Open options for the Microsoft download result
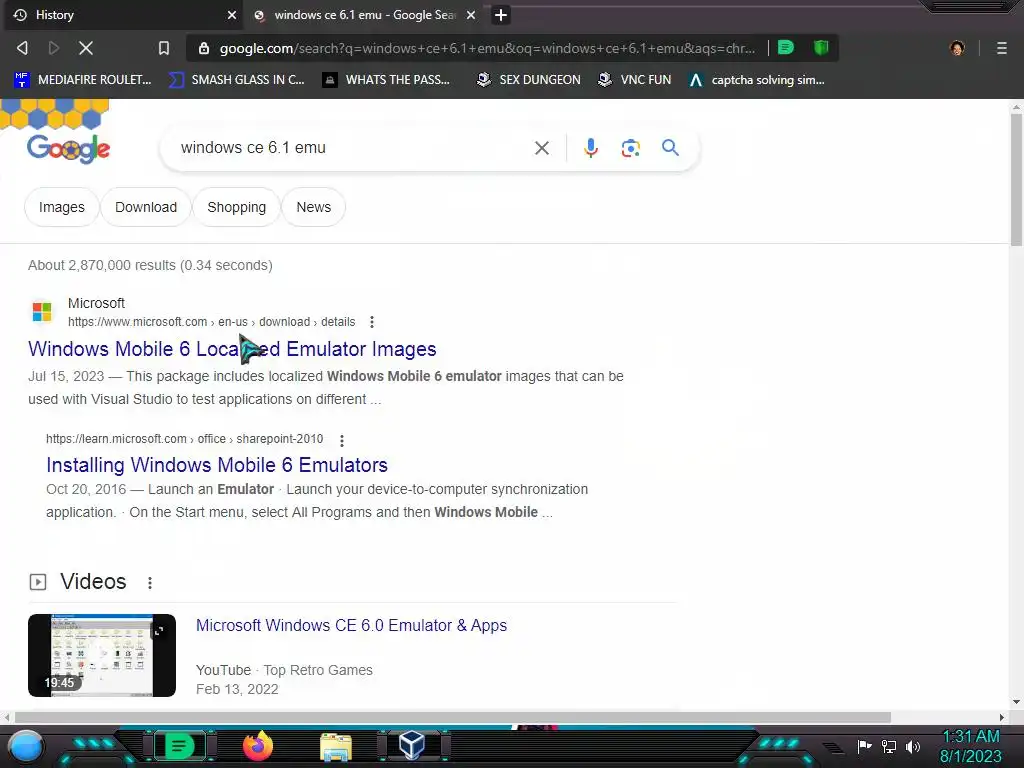This screenshot has width=1024, height=768. 372,322
